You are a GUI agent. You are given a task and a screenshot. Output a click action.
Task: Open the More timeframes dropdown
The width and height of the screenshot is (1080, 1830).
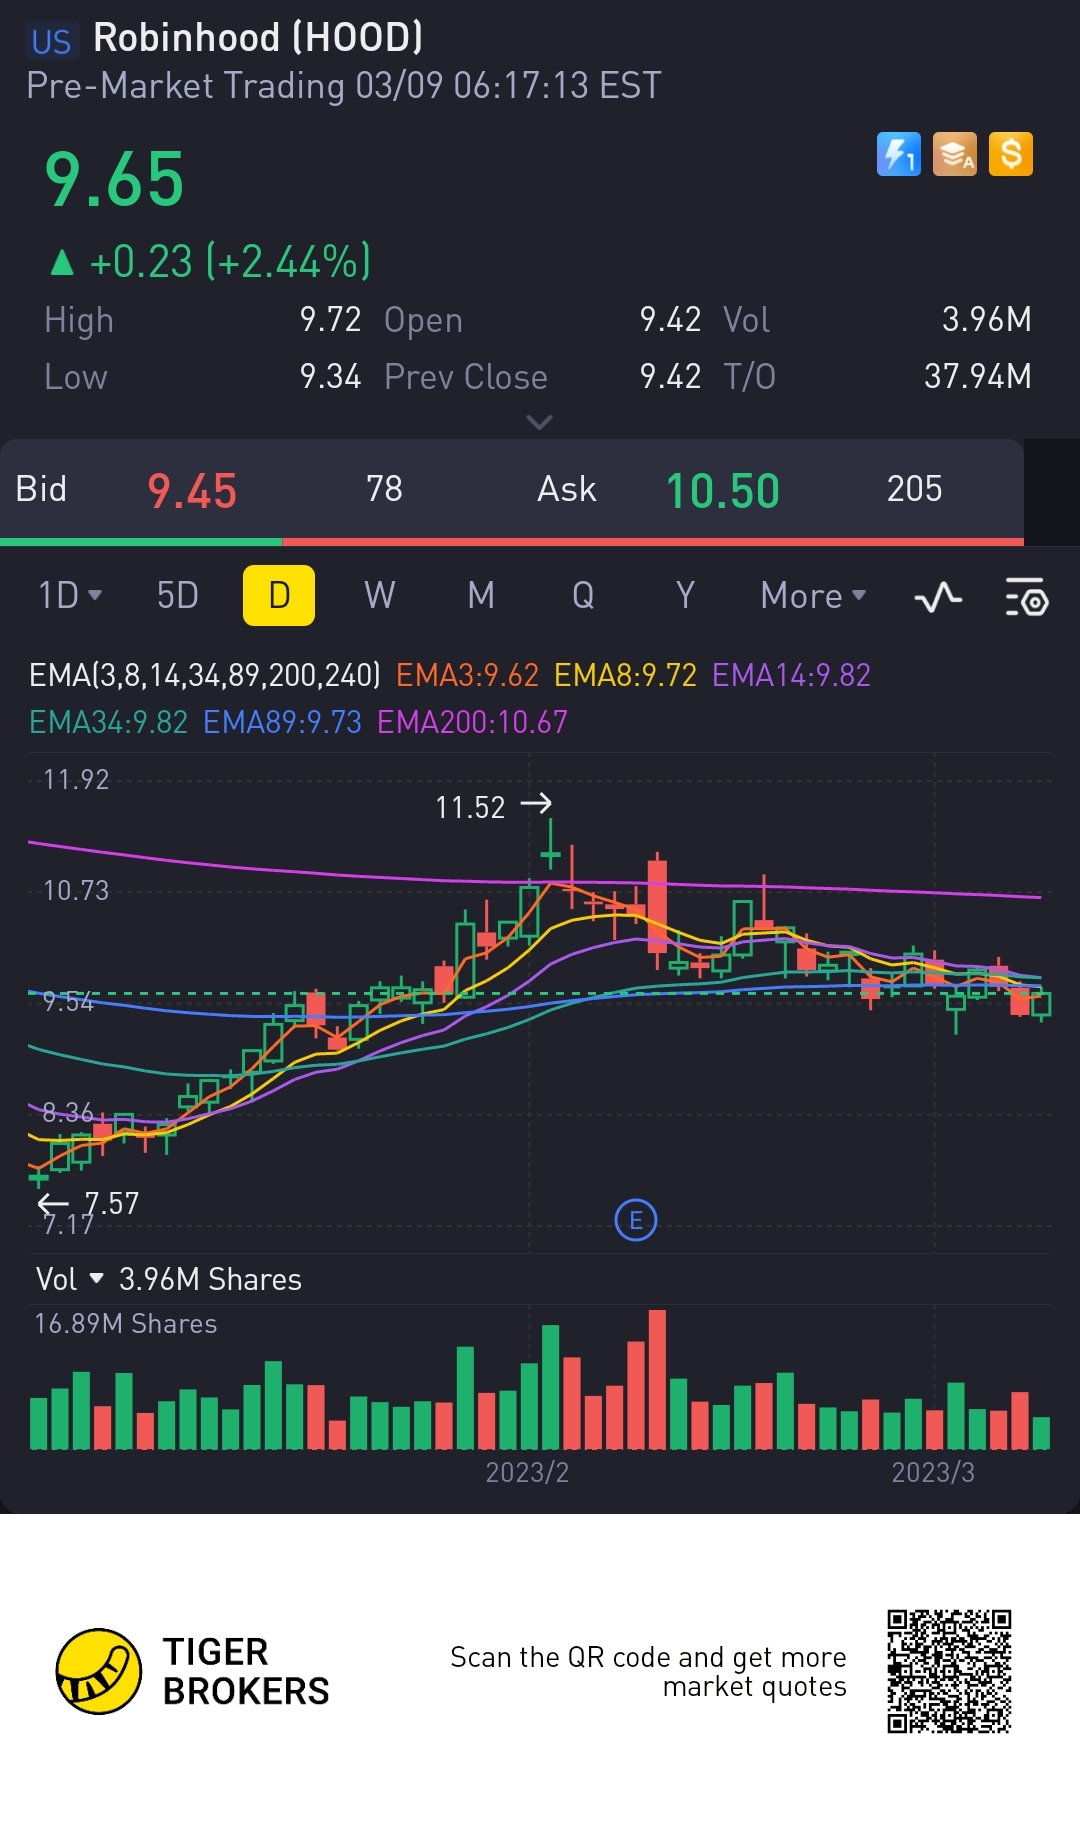tap(813, 595)
